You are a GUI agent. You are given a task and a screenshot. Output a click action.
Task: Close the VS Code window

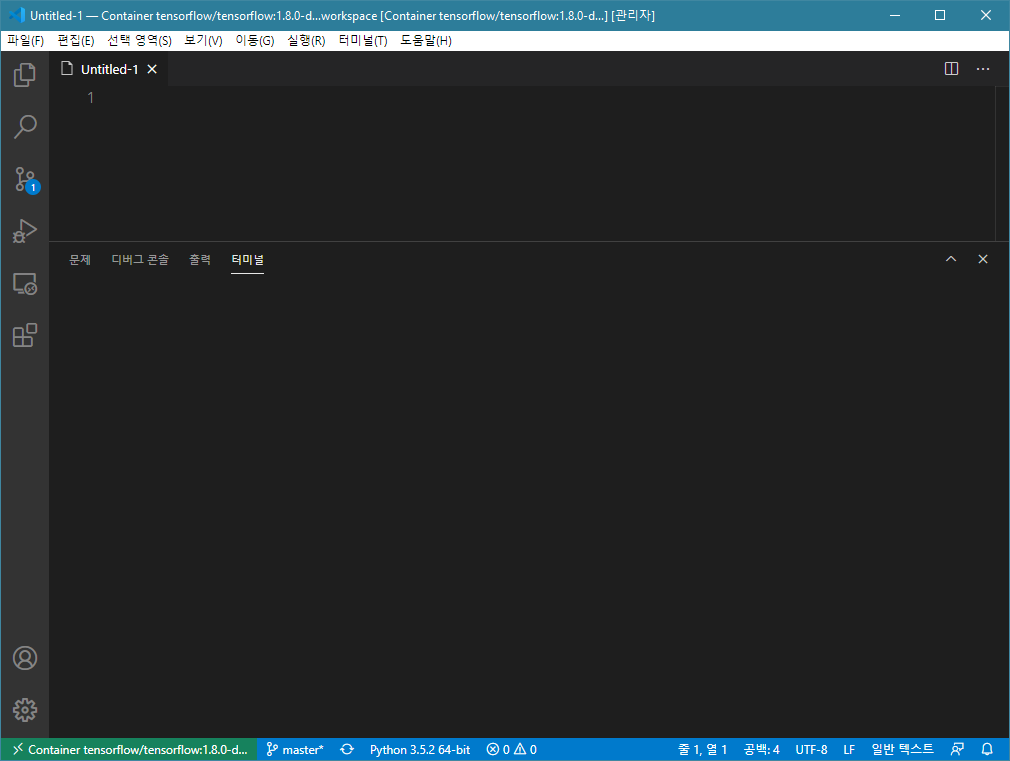986,15
